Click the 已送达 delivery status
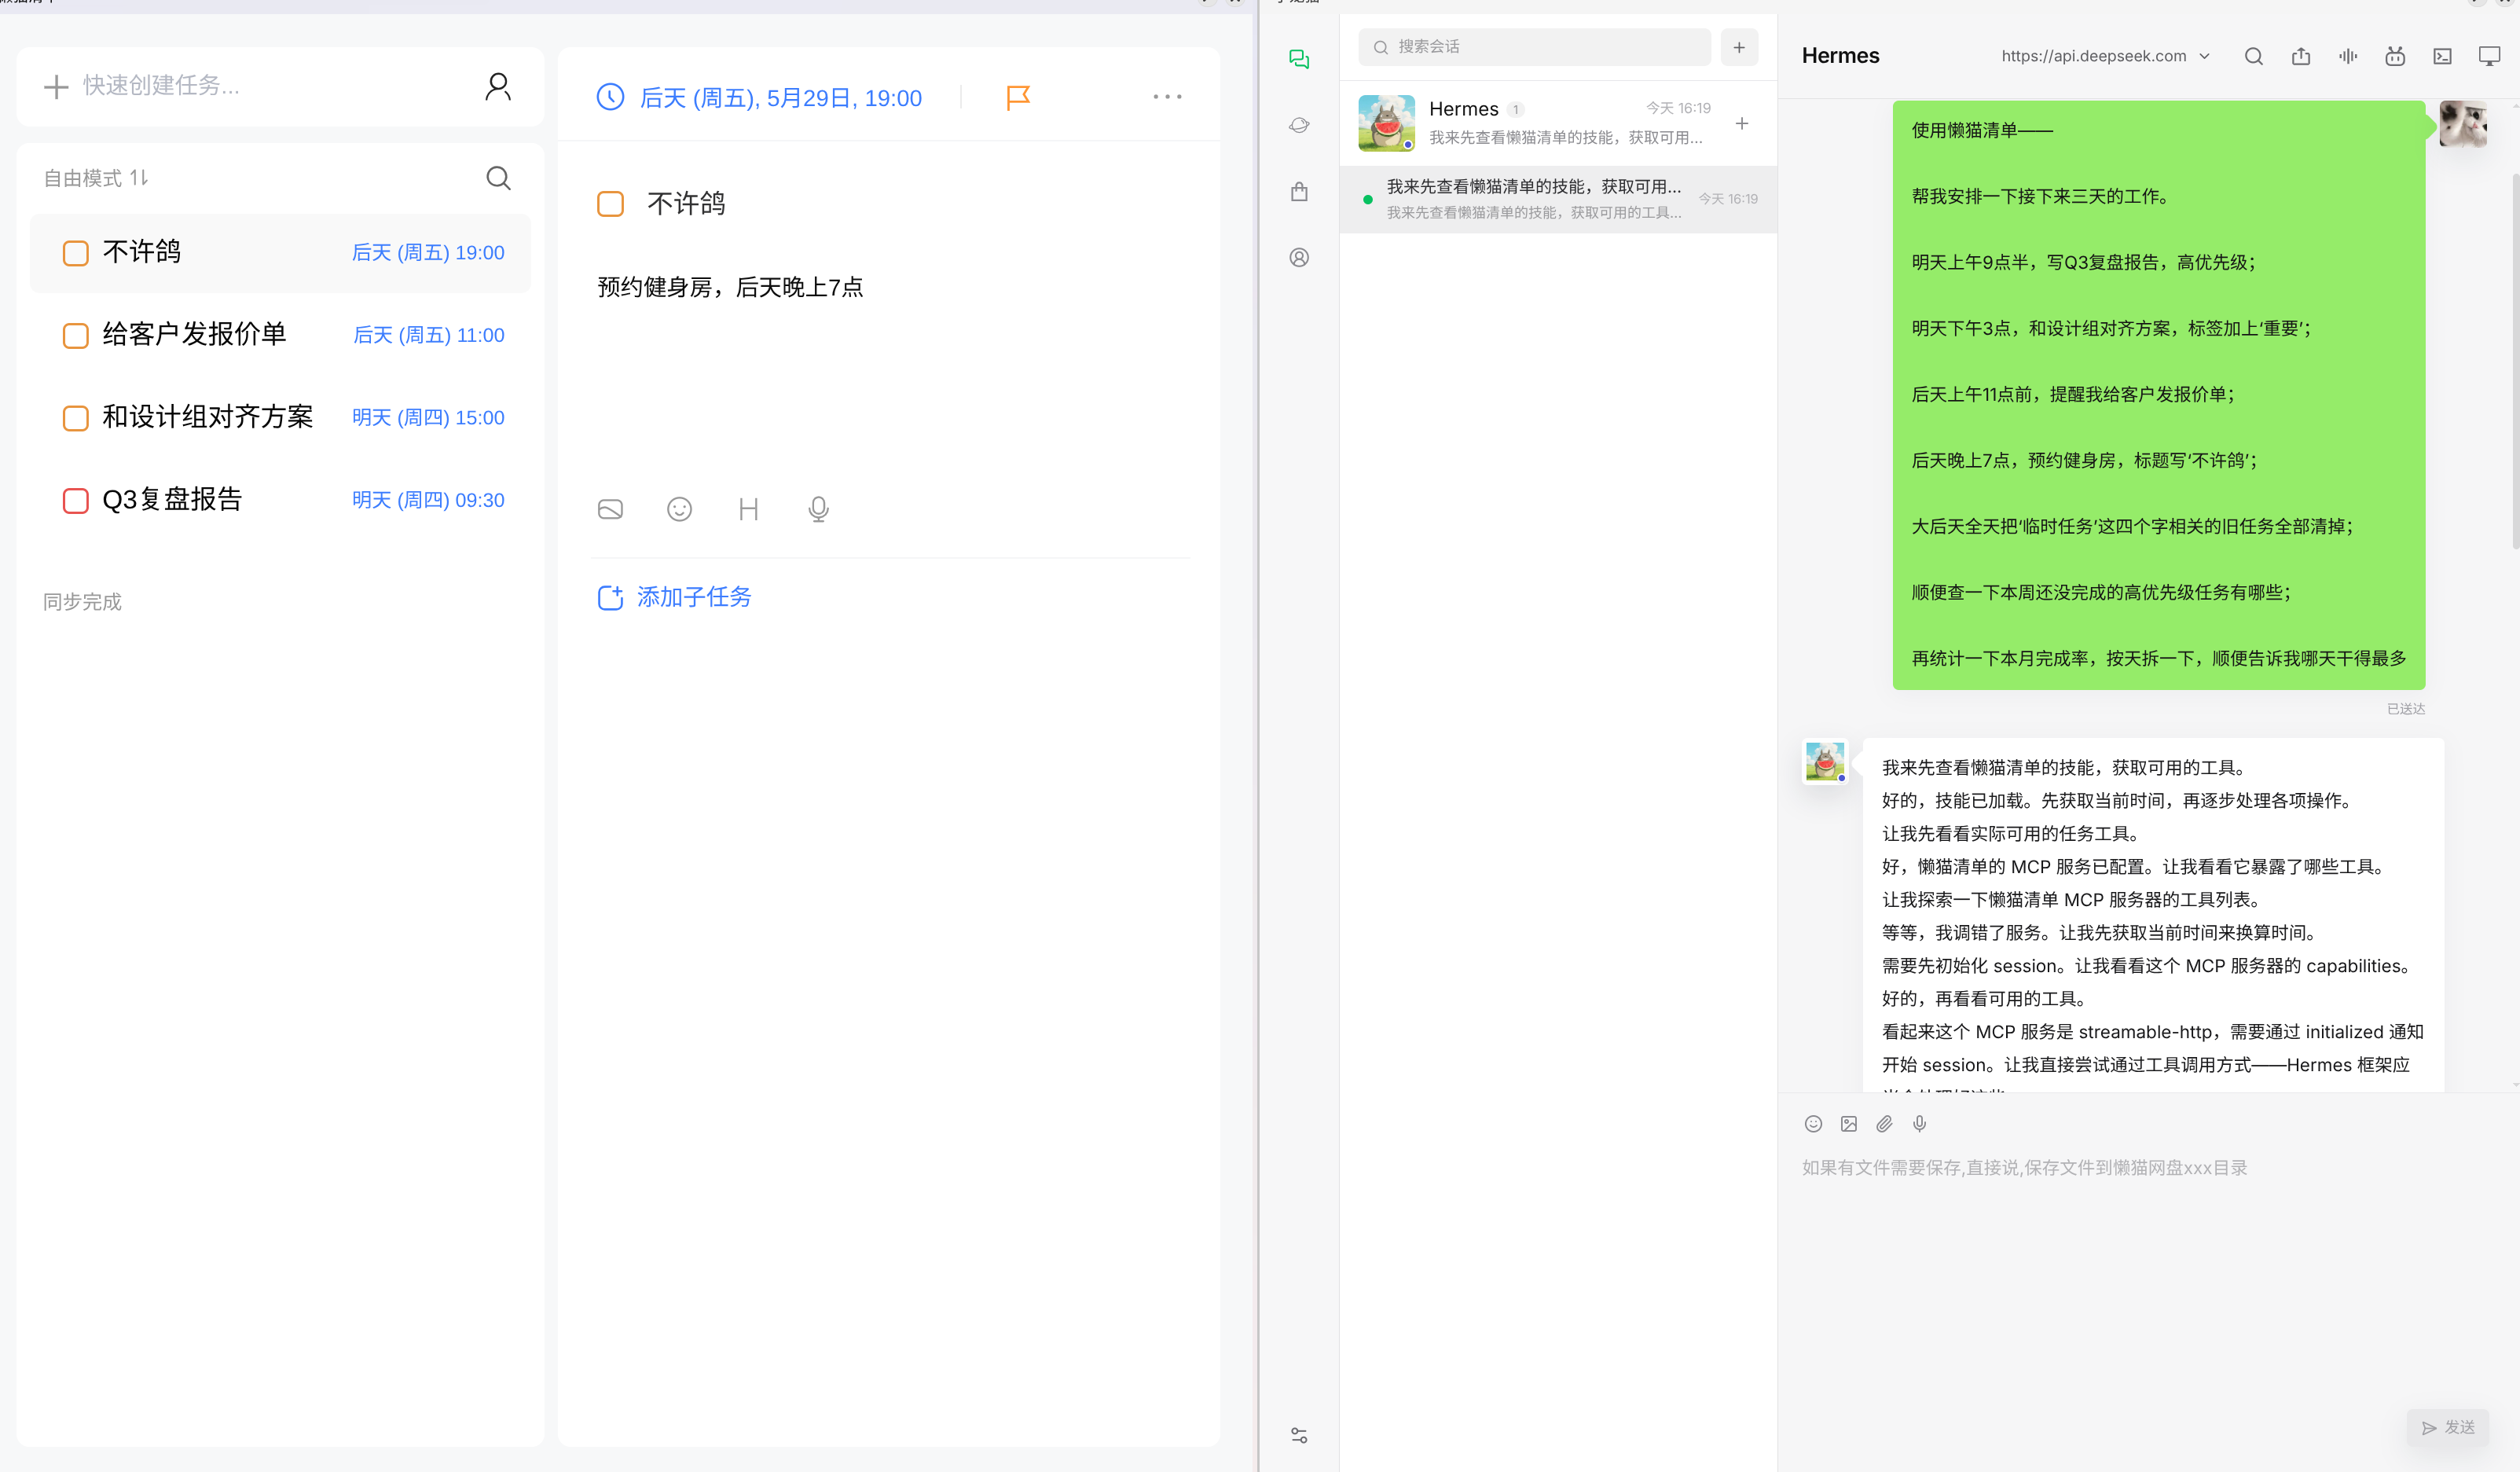 [2406, 709]
